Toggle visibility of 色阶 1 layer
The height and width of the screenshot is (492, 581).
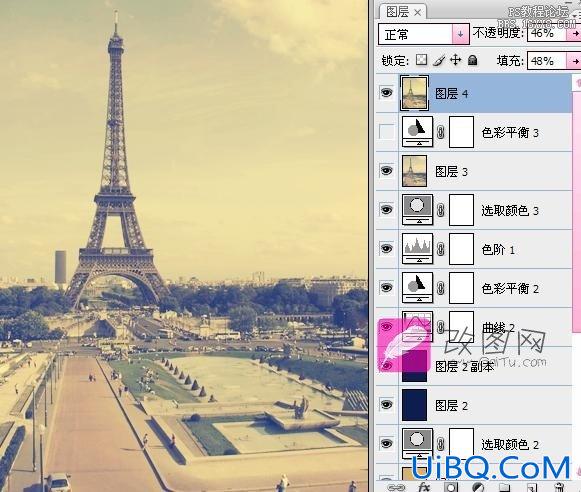tap(386, 248)
